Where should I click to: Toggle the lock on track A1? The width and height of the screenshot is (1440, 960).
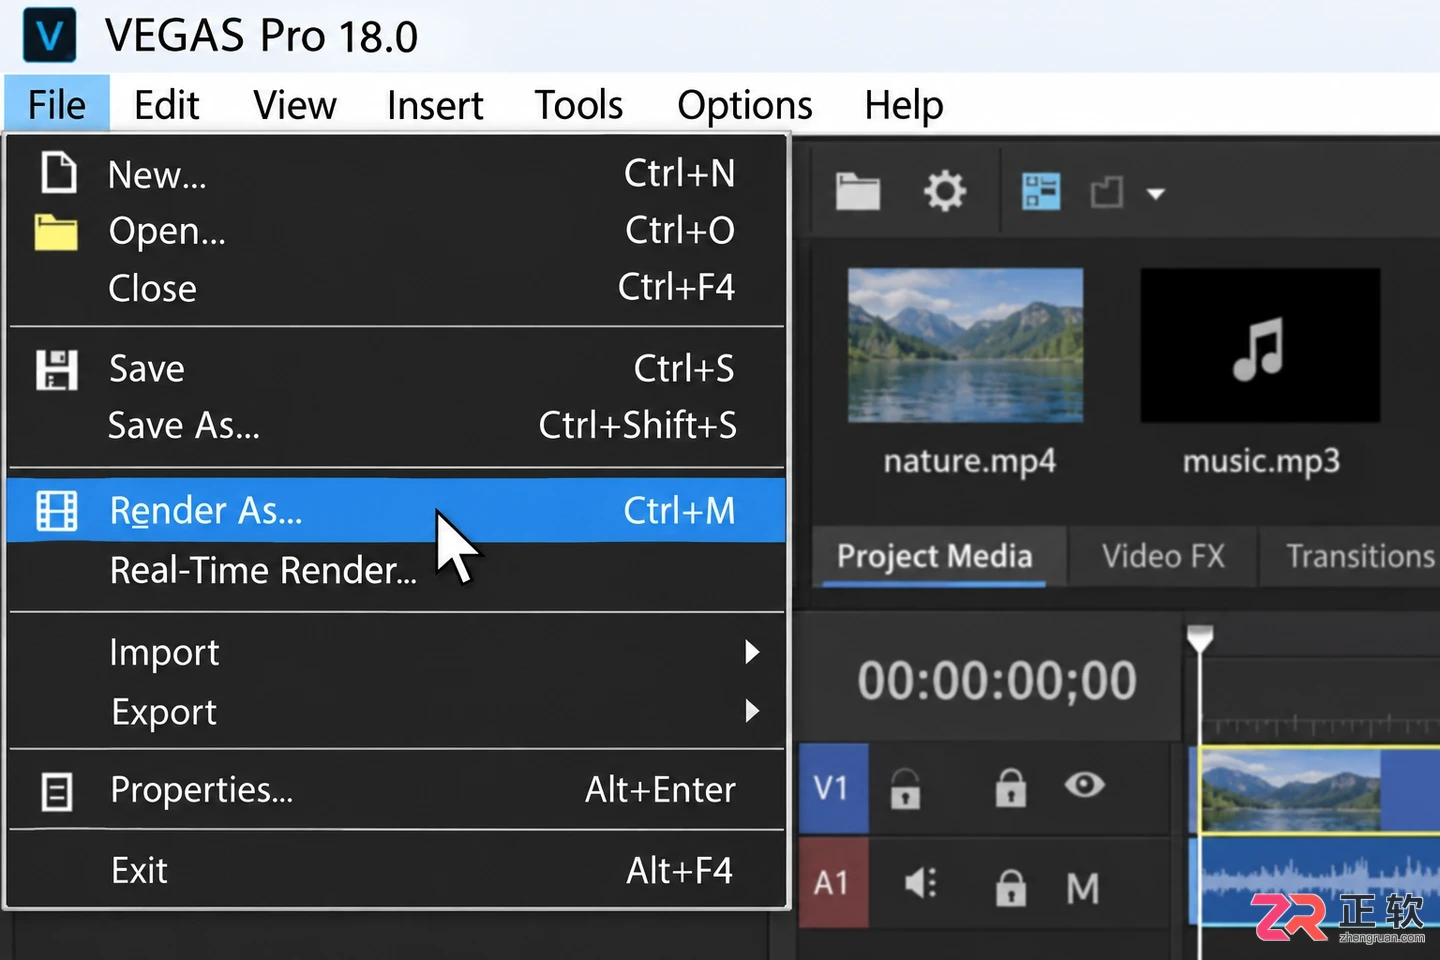[1010, 887]
